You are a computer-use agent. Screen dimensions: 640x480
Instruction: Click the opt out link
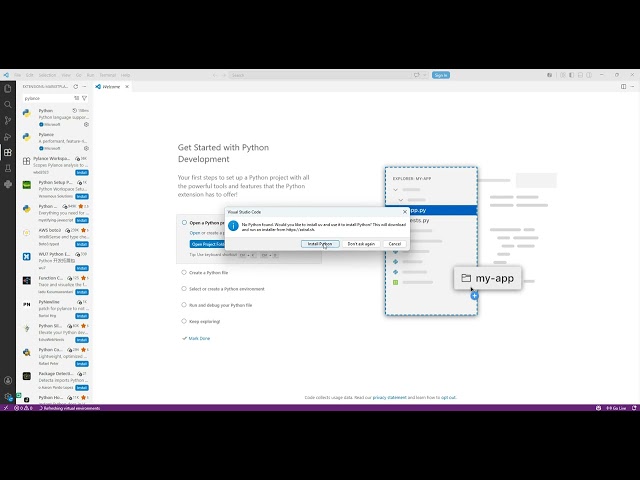[448, 398]
